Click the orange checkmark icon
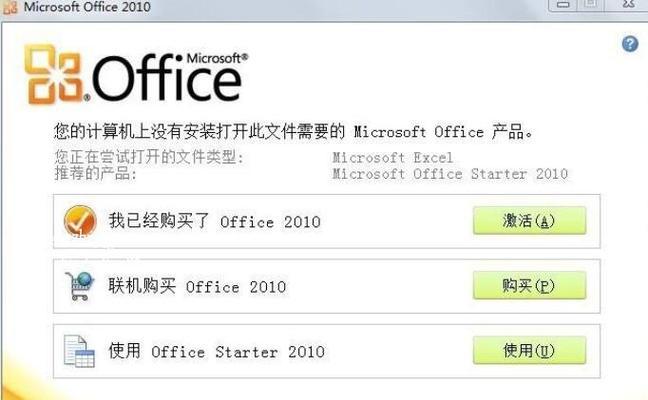This screenshot has height=400, width=648. 80,221
